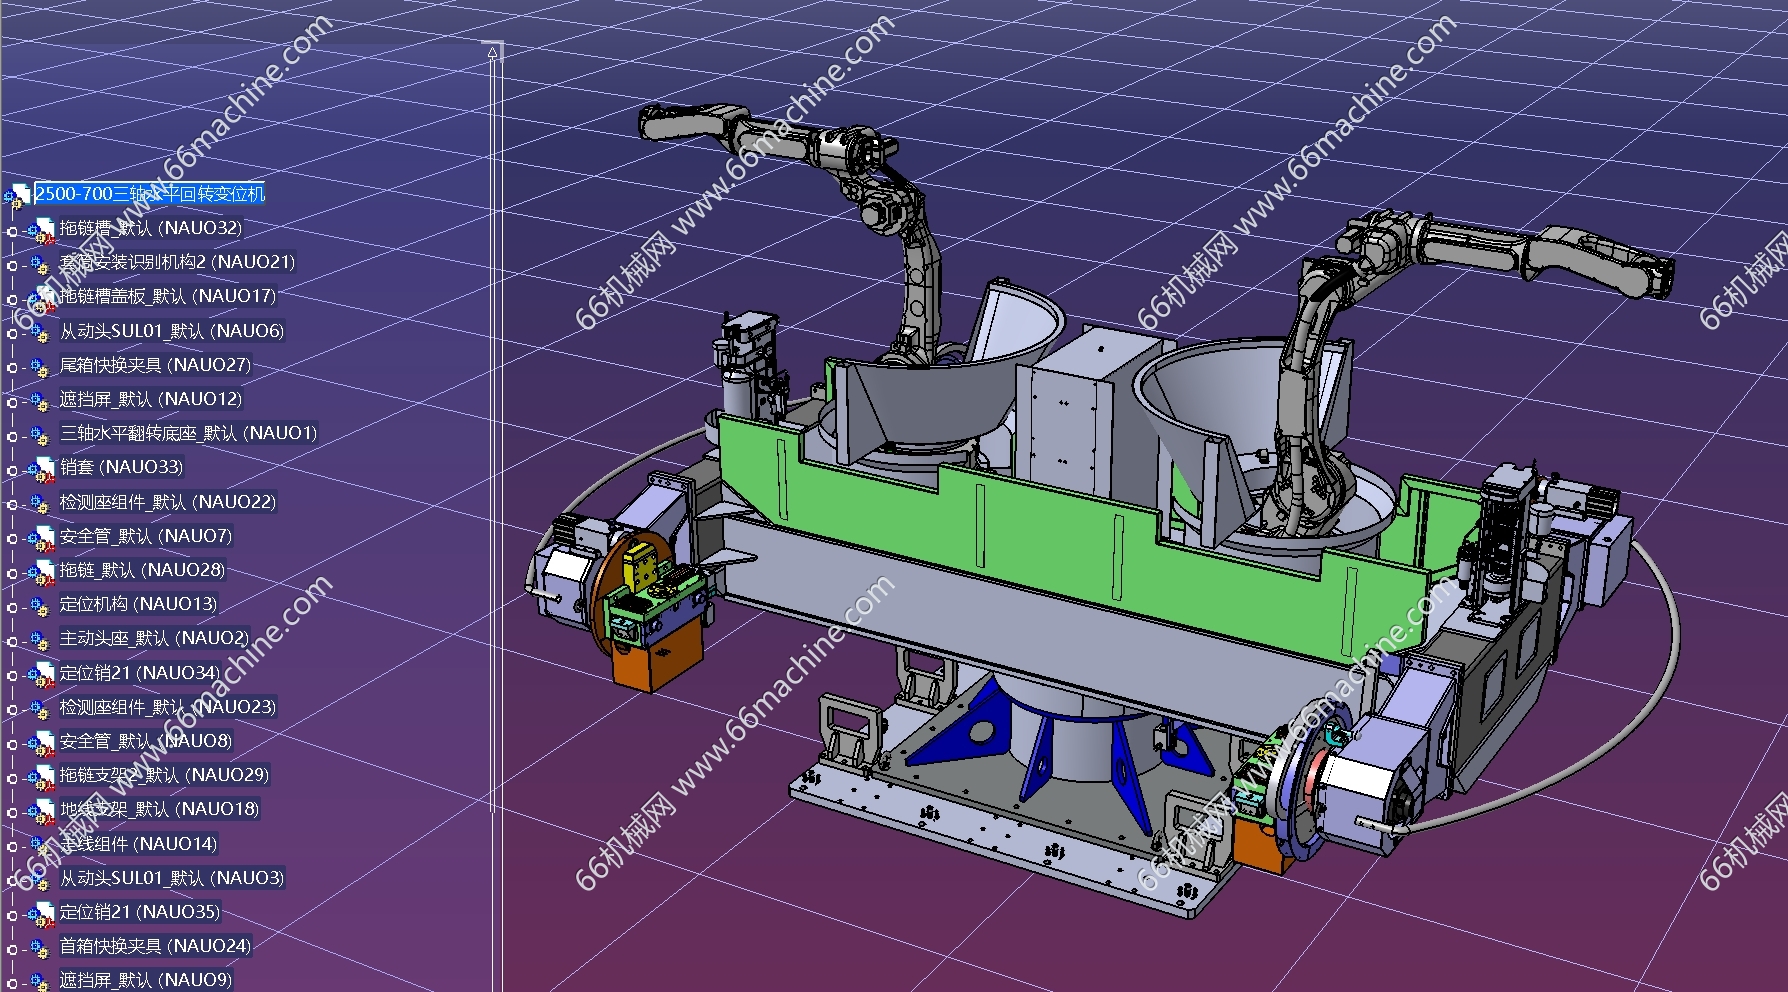
Task: Click the assembly icon of 三轴水平翻转底座_默认 (NAUO1)
Action: [41, 435]
